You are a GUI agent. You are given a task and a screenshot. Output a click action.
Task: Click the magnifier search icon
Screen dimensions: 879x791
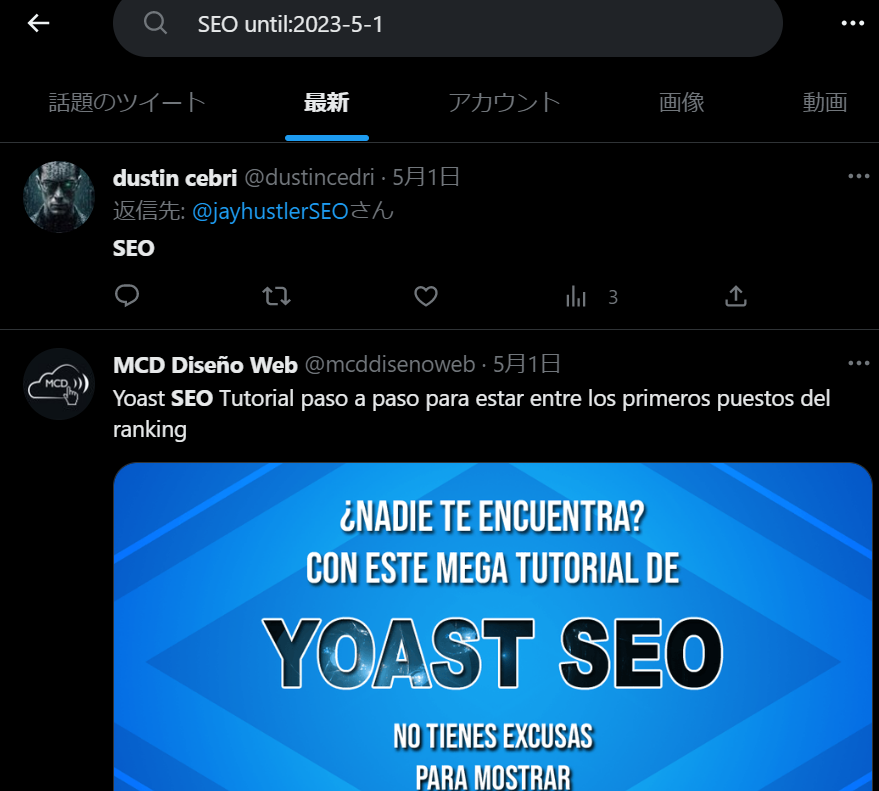click(x=155, y=24)
